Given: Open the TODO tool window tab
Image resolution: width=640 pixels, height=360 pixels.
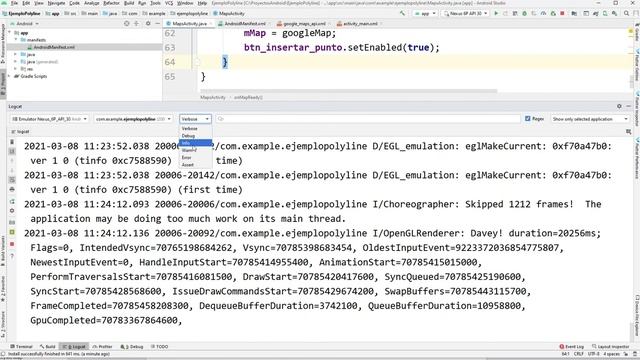Looking at the screenshot, I should 159,347.
